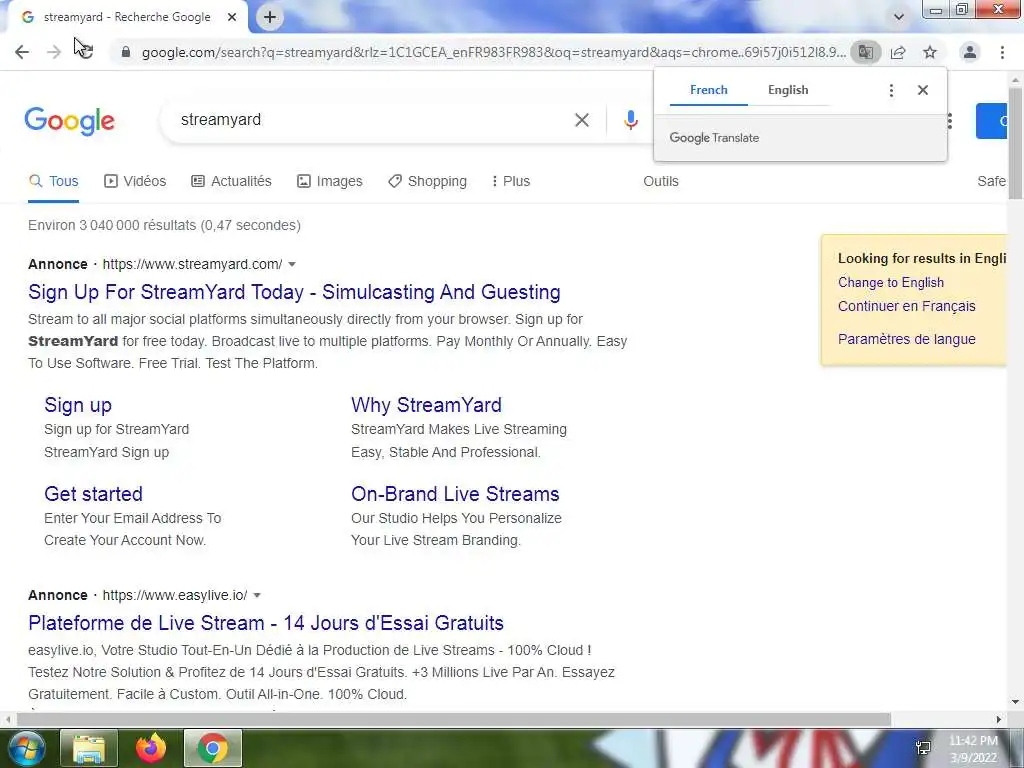Expand easylive.io ad dropdown arrow
Viewport: 1024px width, 768px height.
tap(257, 596)
